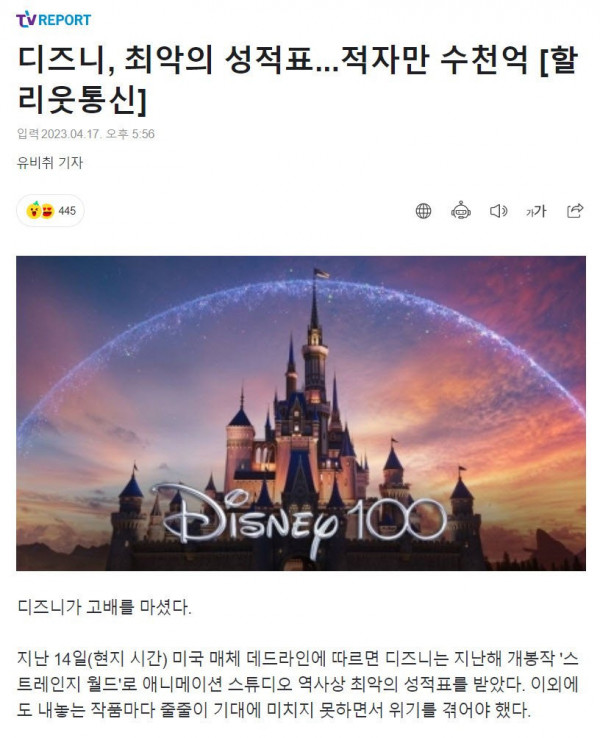Click the heart-eyes reaction emoji
The width and height of the screenshot is (600, 738).
click(x=47, y=211)
